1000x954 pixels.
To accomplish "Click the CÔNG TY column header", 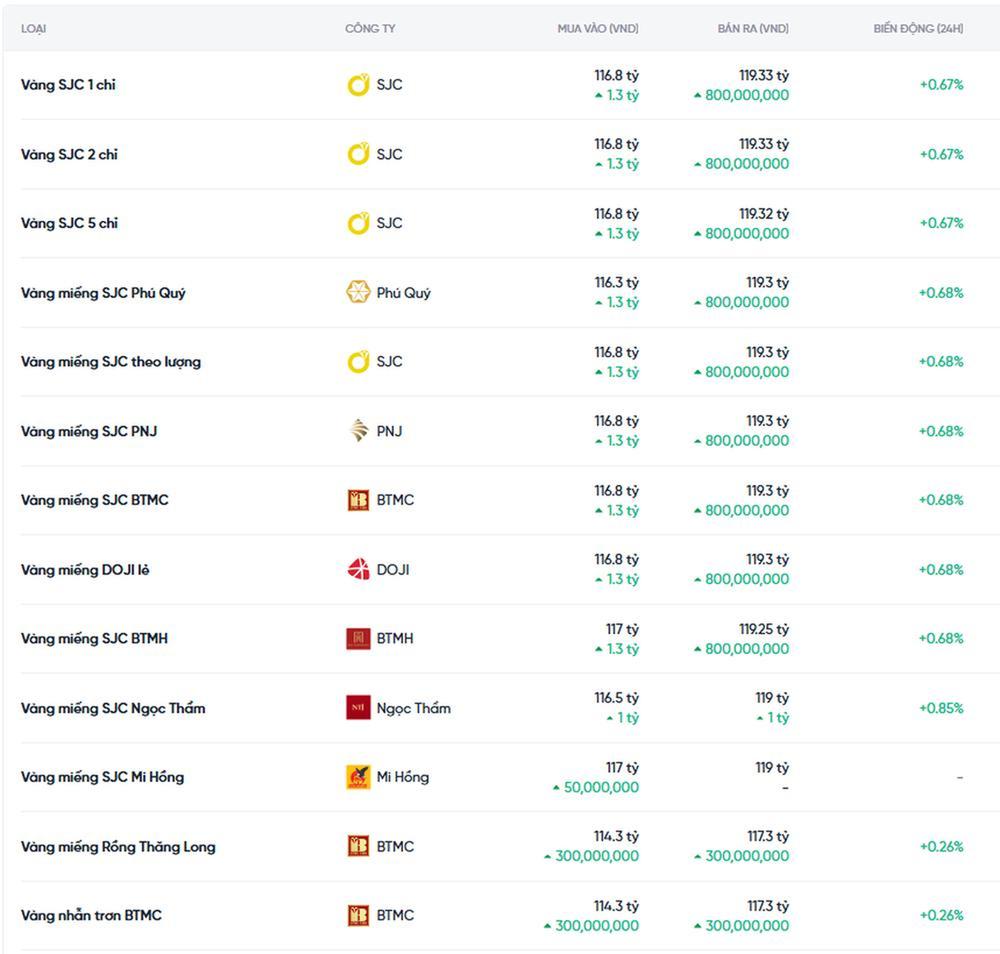I will coord(370,29).
